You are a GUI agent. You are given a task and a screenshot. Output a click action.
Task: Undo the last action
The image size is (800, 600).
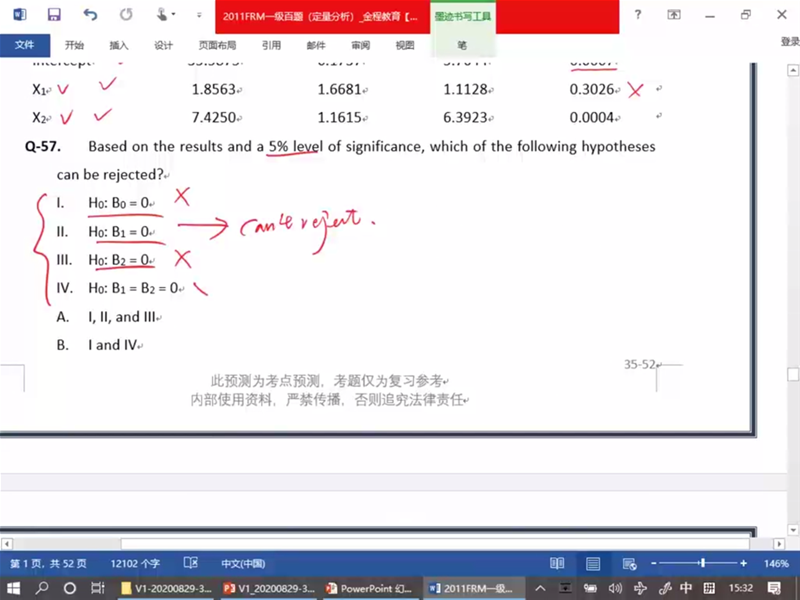point(90,14)
